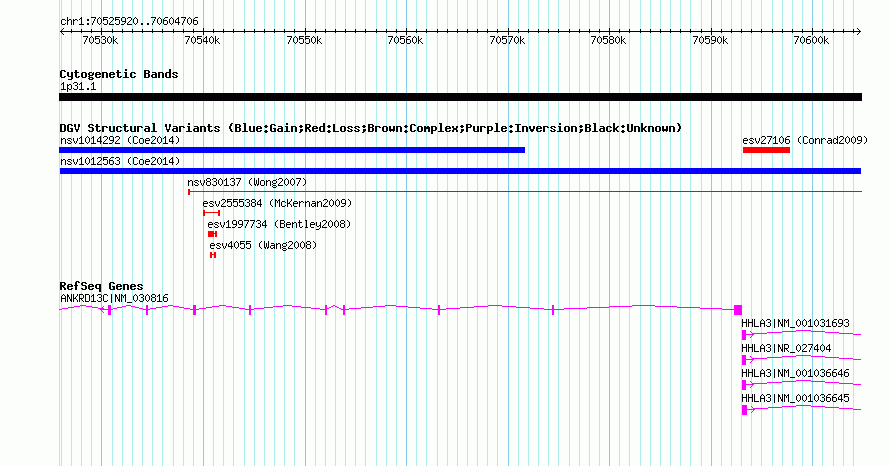Click the 70540k ruler position
The width and height of the screenshot is (890, 466).
202,40
